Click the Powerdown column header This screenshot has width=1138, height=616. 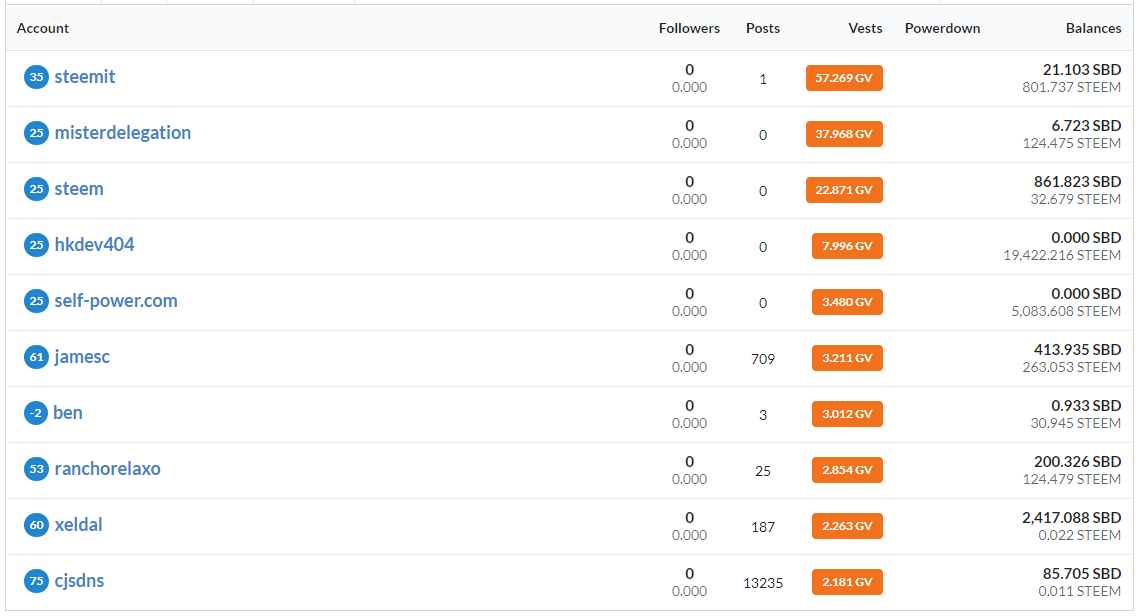[x=942, y=28]
